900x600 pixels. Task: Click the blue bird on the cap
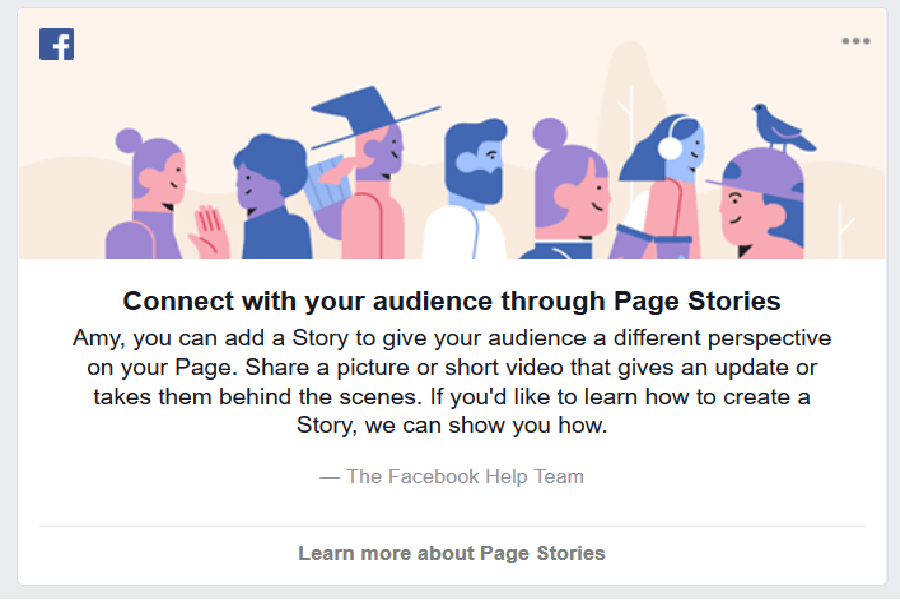pos(779,127)
